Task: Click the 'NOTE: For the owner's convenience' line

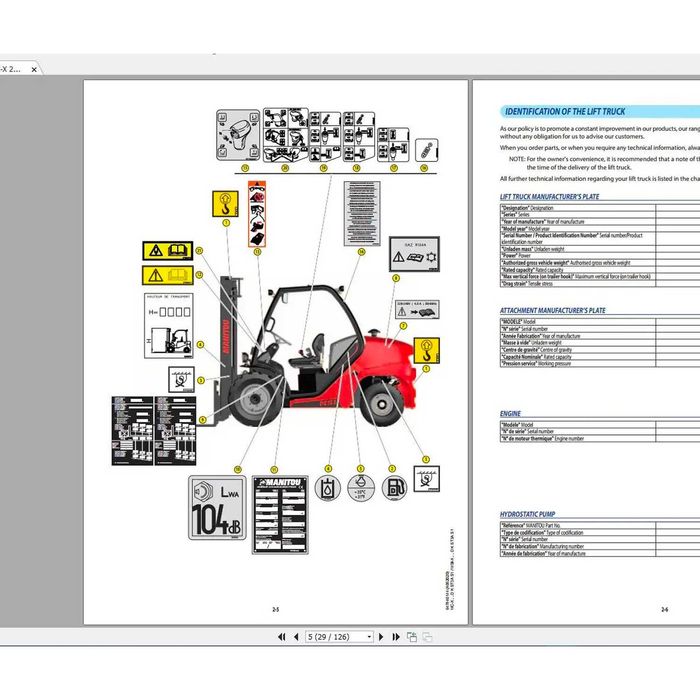Action: (604, 159)
